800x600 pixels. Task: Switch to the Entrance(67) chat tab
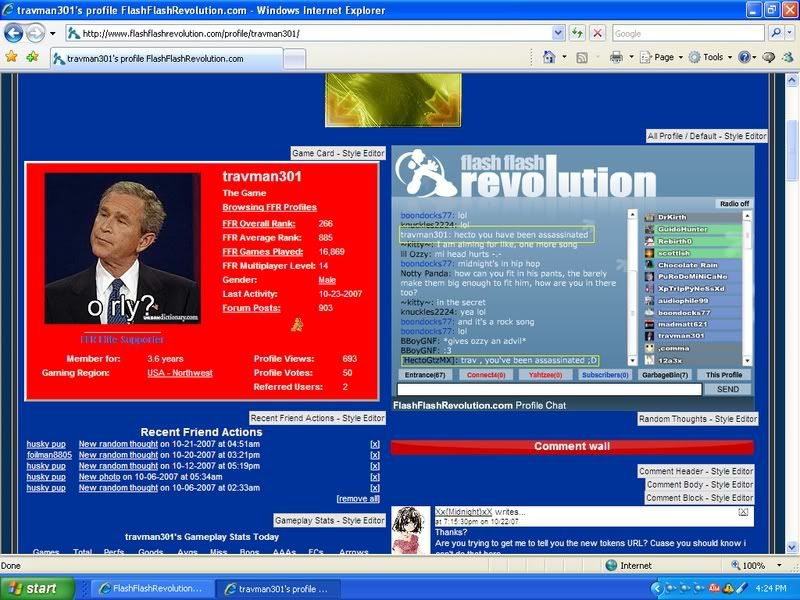click(x=424, y=375)
